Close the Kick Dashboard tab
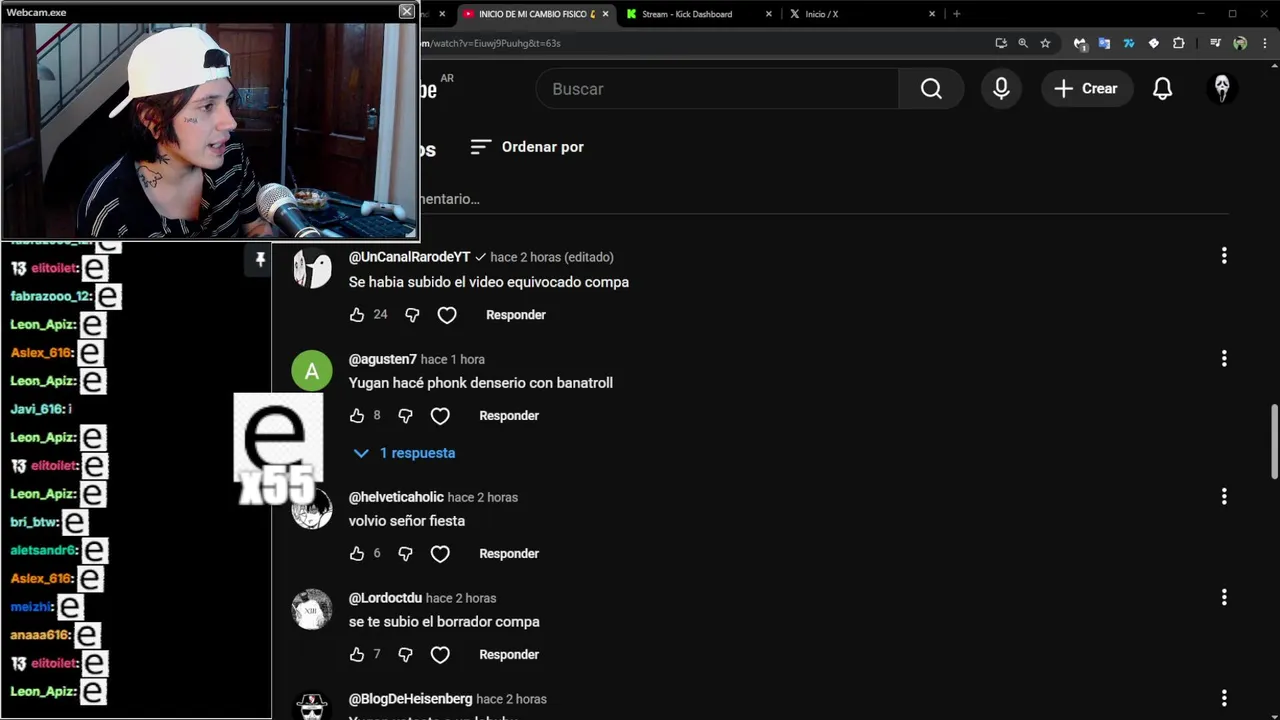 point(768,14)
